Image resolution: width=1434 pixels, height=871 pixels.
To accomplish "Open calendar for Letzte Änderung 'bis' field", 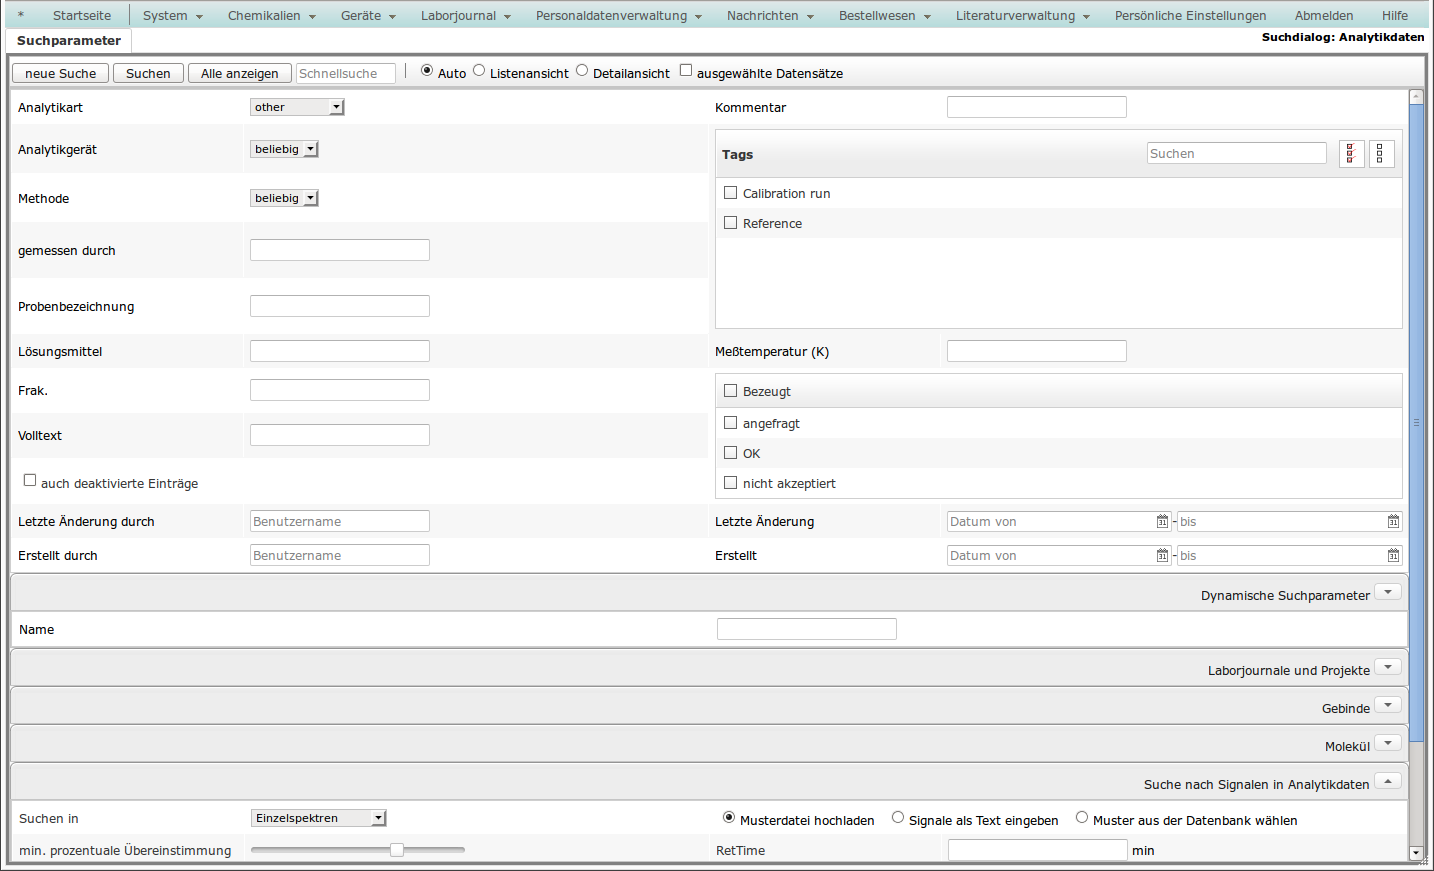I will point(1393,522).
